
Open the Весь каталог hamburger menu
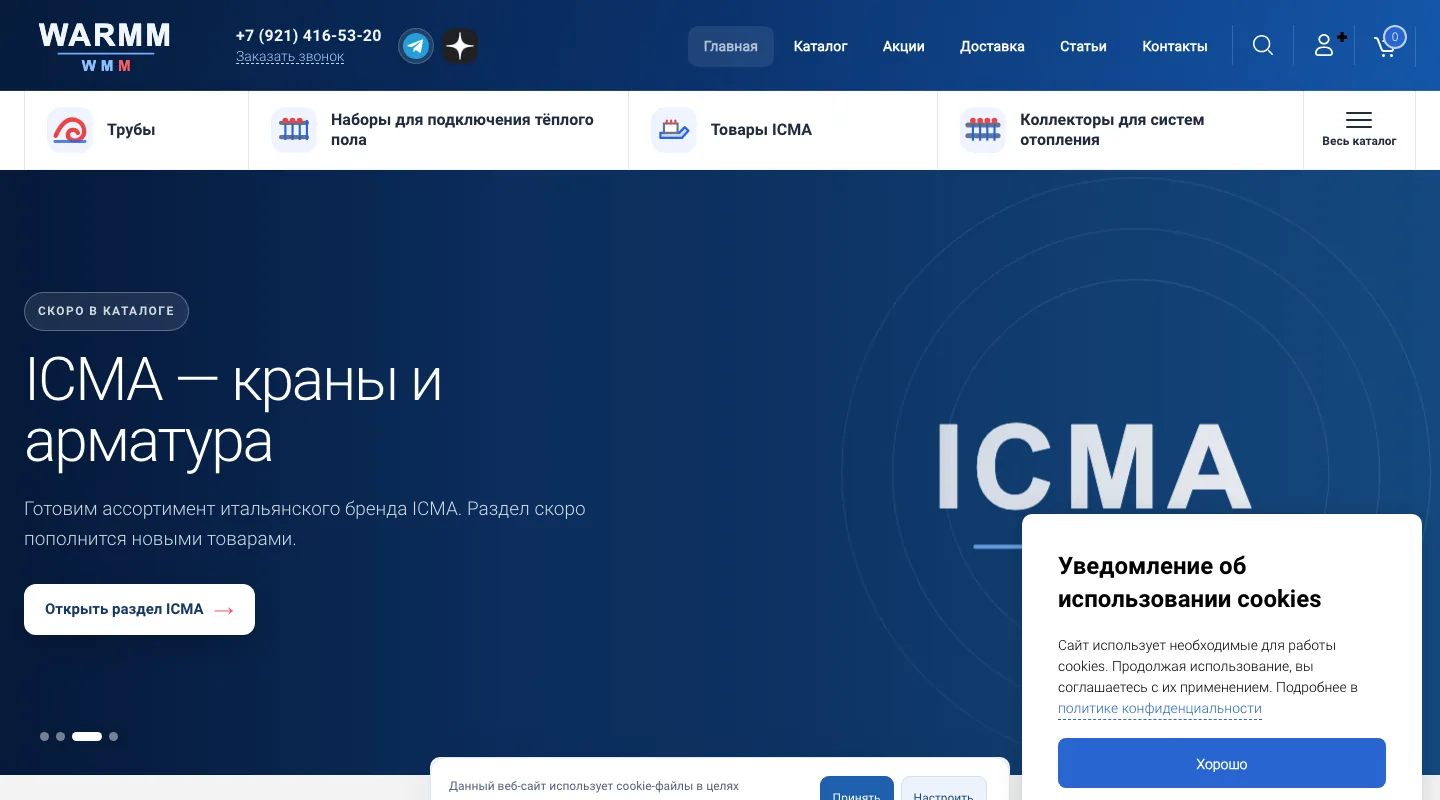click(1359, 130)
